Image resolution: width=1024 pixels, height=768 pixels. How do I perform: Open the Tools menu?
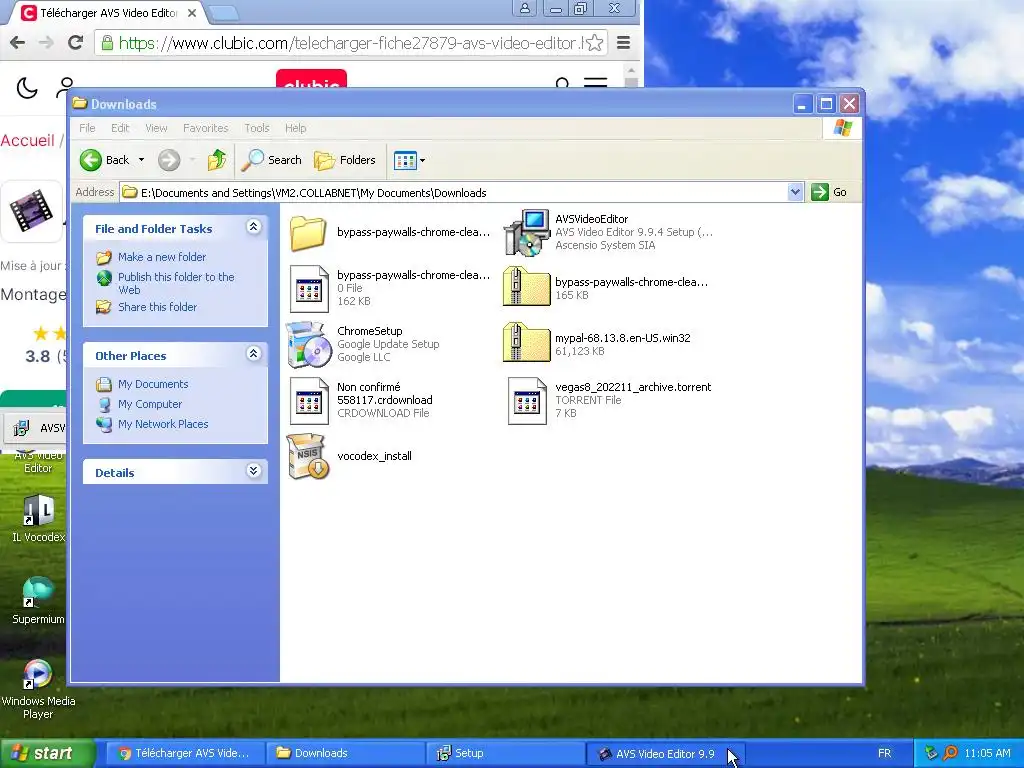257,128
